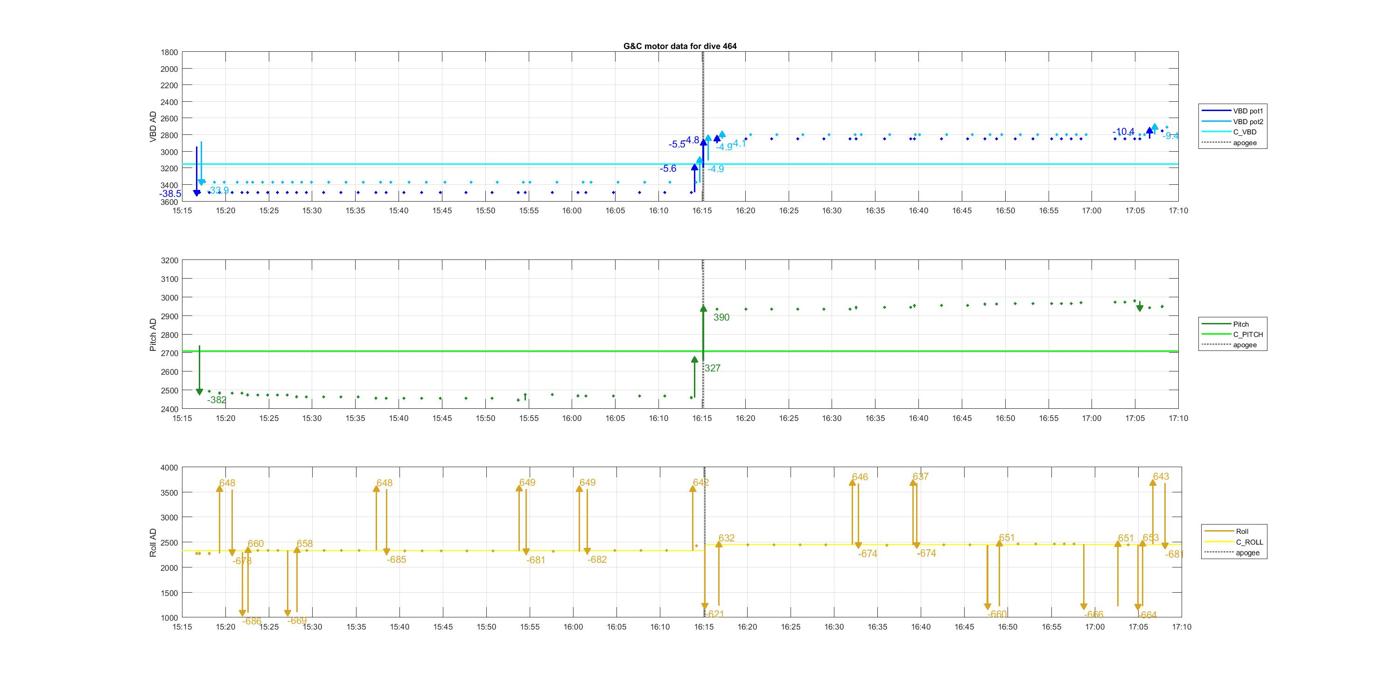Viewport: 1400px width, 693px height.
Task: Click the "660" roll annotation
Action: click(x=255, y=545)
